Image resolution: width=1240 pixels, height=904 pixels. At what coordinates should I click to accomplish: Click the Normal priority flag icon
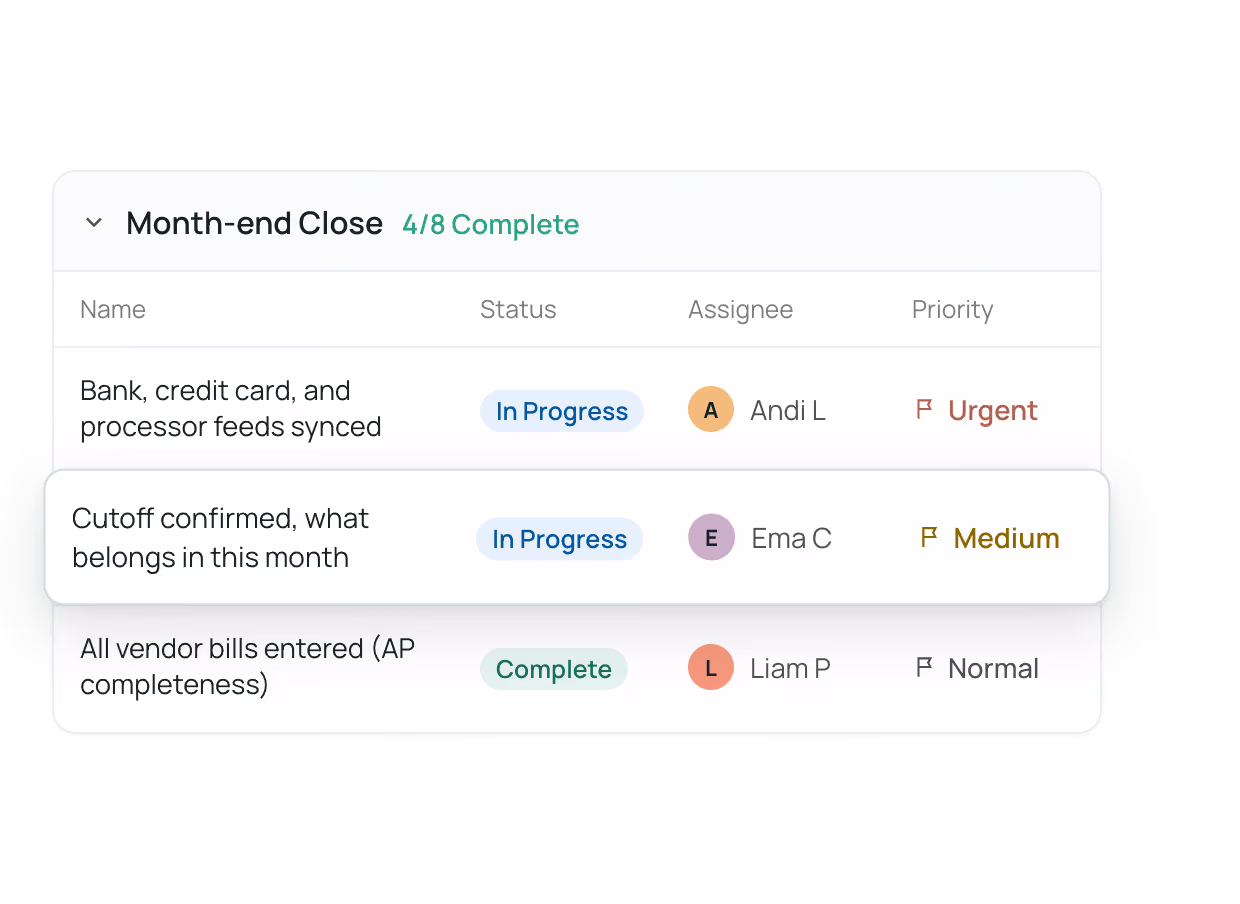[x=924, y=667]
